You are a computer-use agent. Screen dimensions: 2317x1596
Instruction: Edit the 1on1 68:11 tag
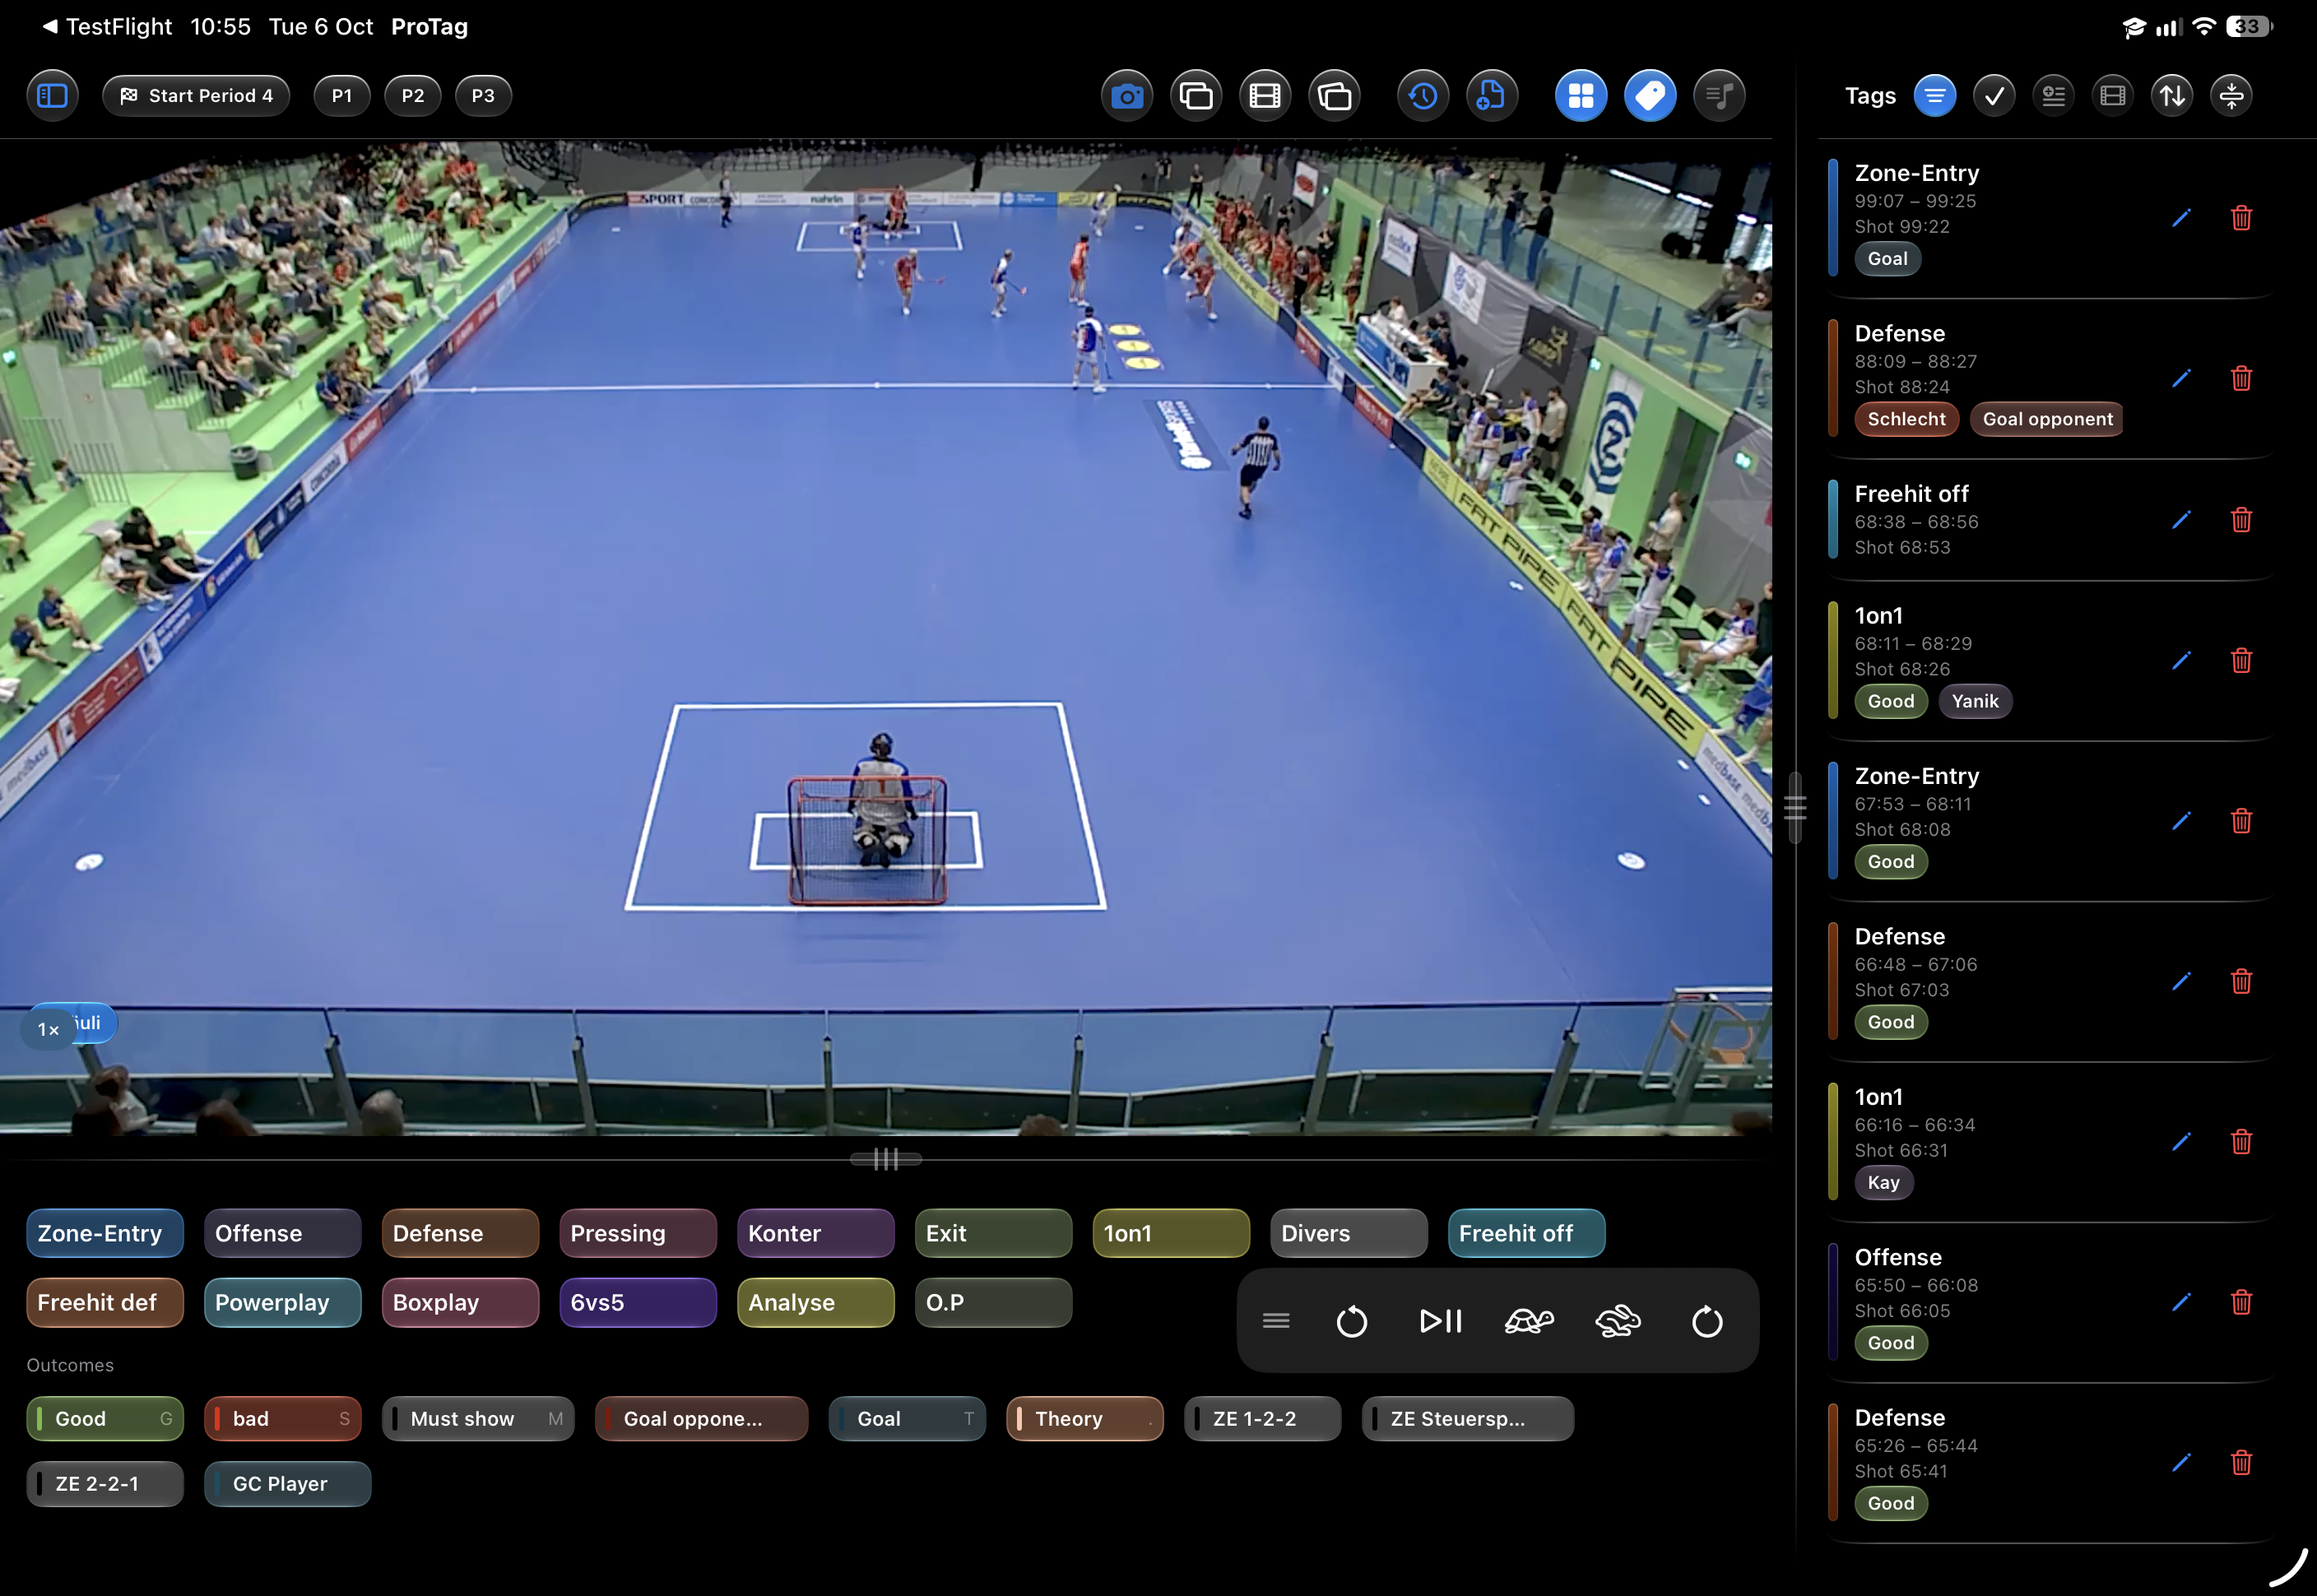2181,660
